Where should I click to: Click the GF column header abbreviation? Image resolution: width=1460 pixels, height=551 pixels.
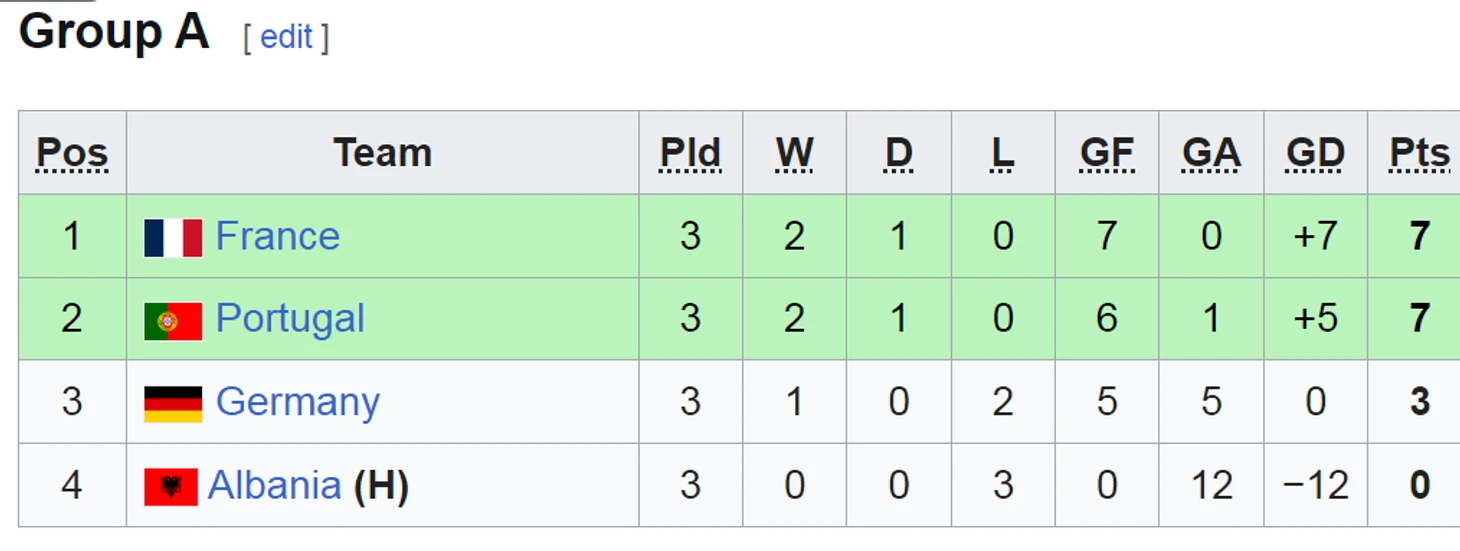click(1107, 153)
